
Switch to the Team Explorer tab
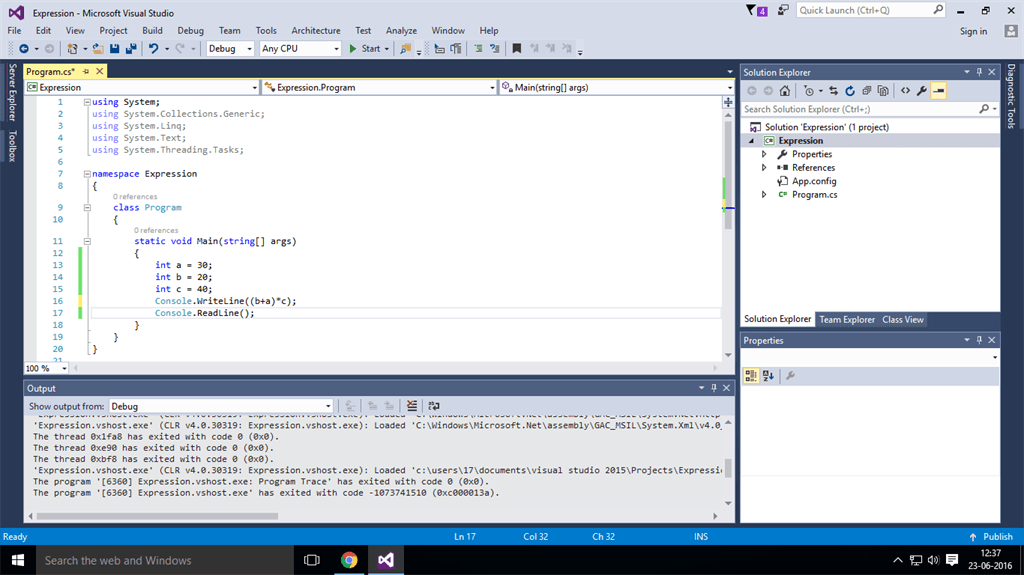pos(847,319)
